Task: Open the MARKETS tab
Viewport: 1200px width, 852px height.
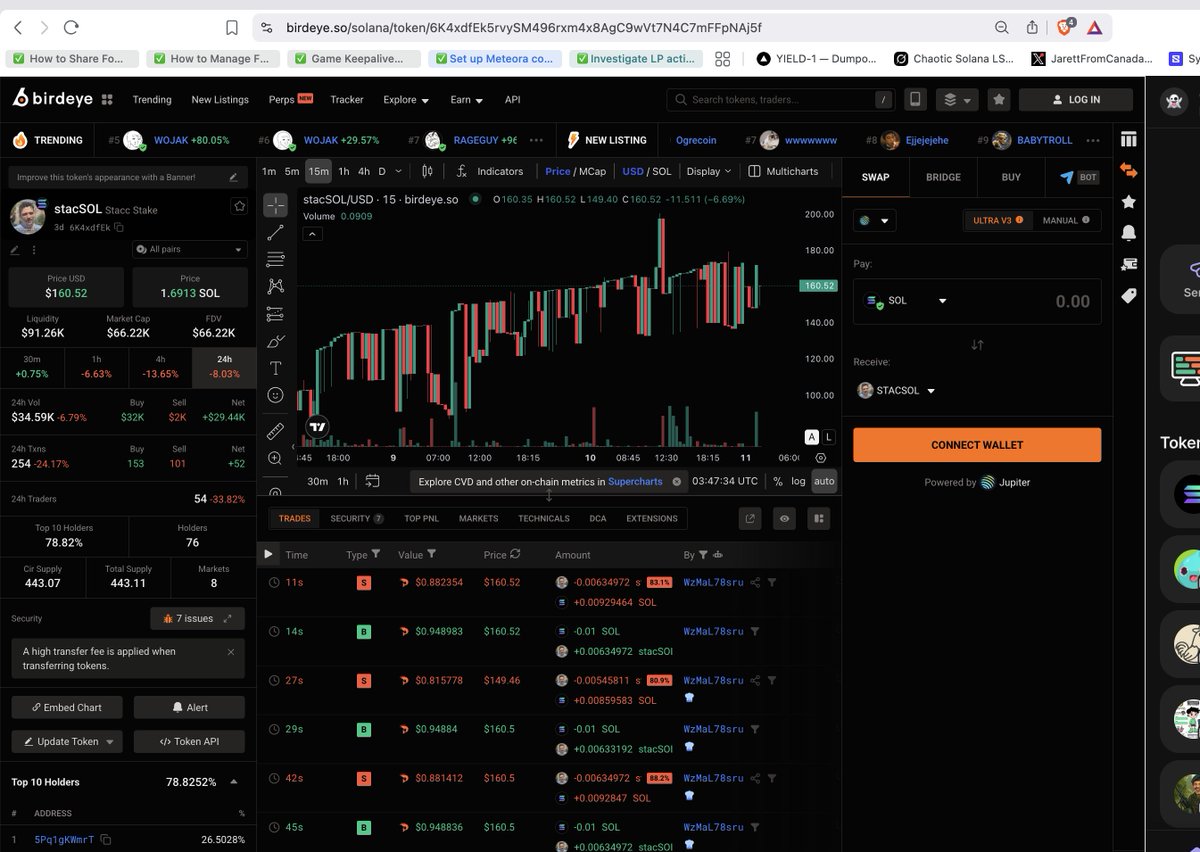Action: (478, 518)
